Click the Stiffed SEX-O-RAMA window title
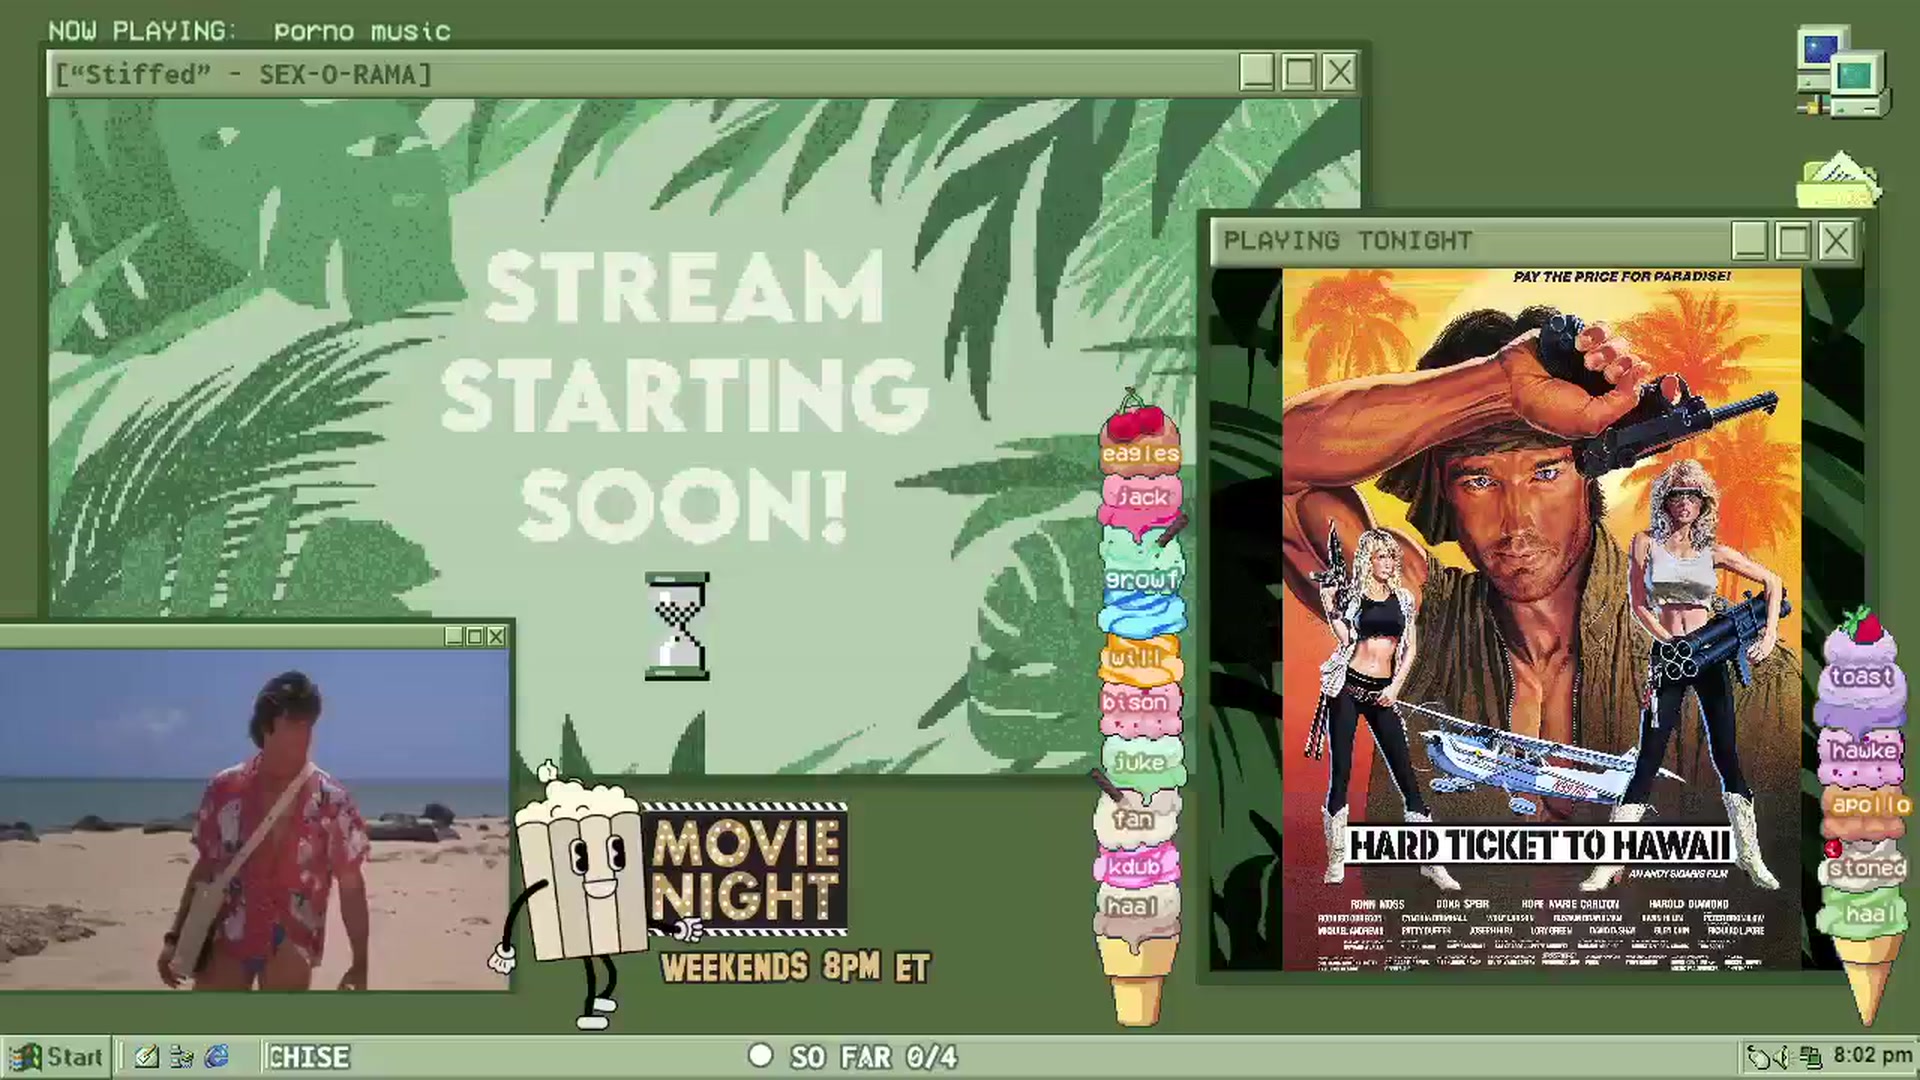The height and width of the screenshot is (1080, 1920). 243,75
